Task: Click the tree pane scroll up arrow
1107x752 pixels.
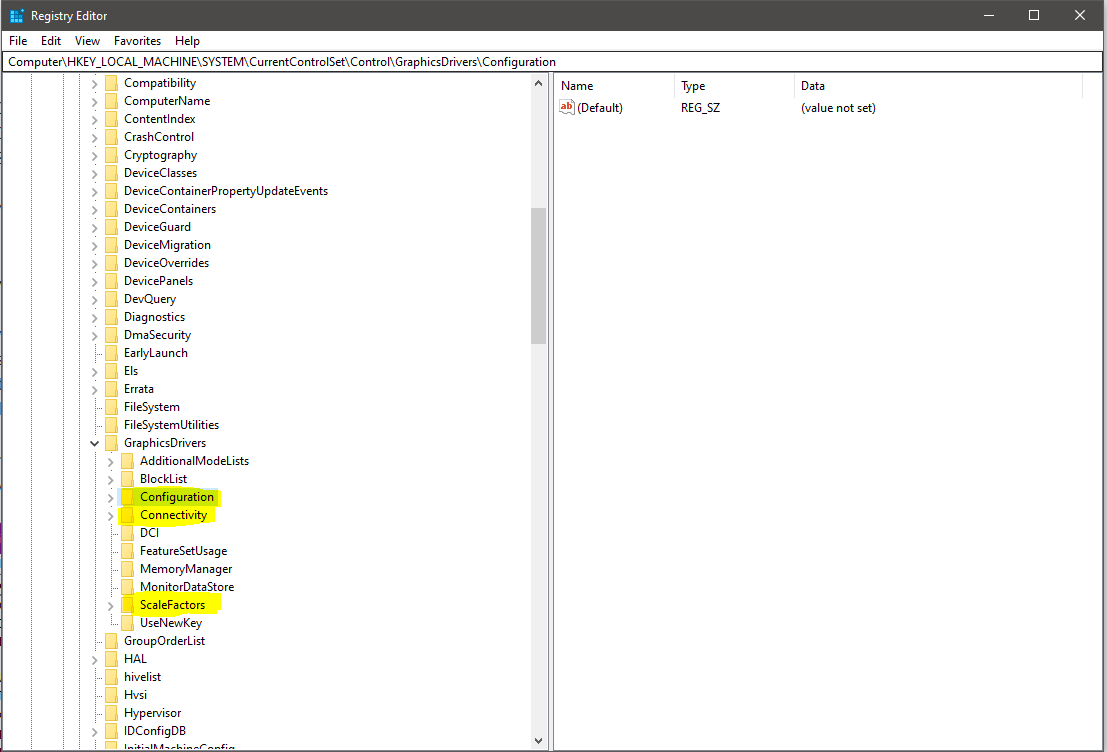Action: pos(539,83)
